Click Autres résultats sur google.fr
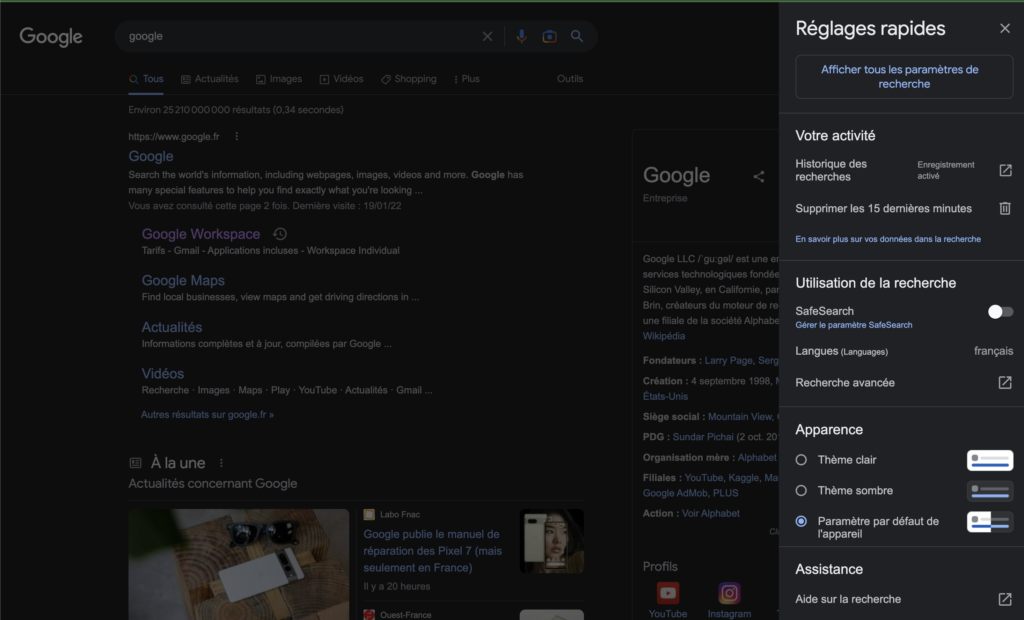The width and height of the screenshot is (1024, 620). coord(207,415)
